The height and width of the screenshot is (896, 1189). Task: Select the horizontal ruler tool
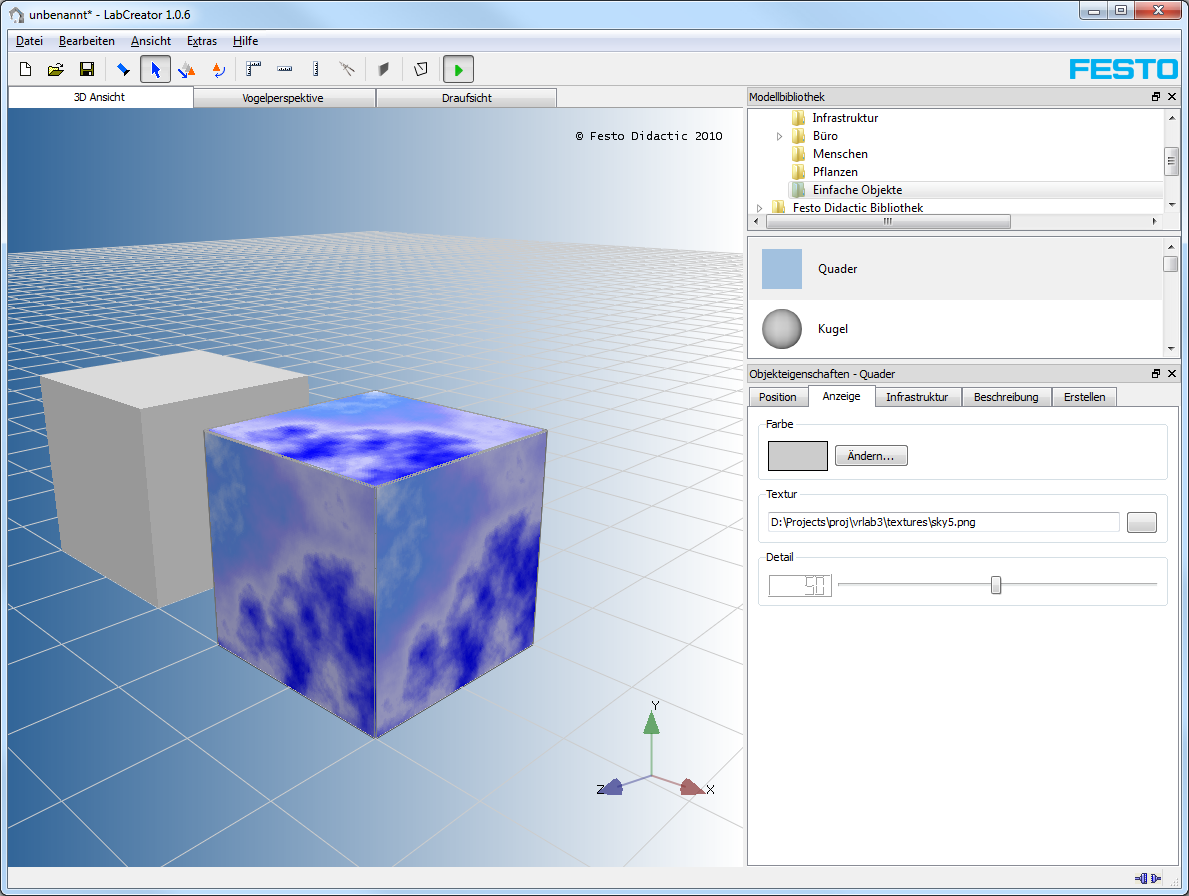point(284,70)
